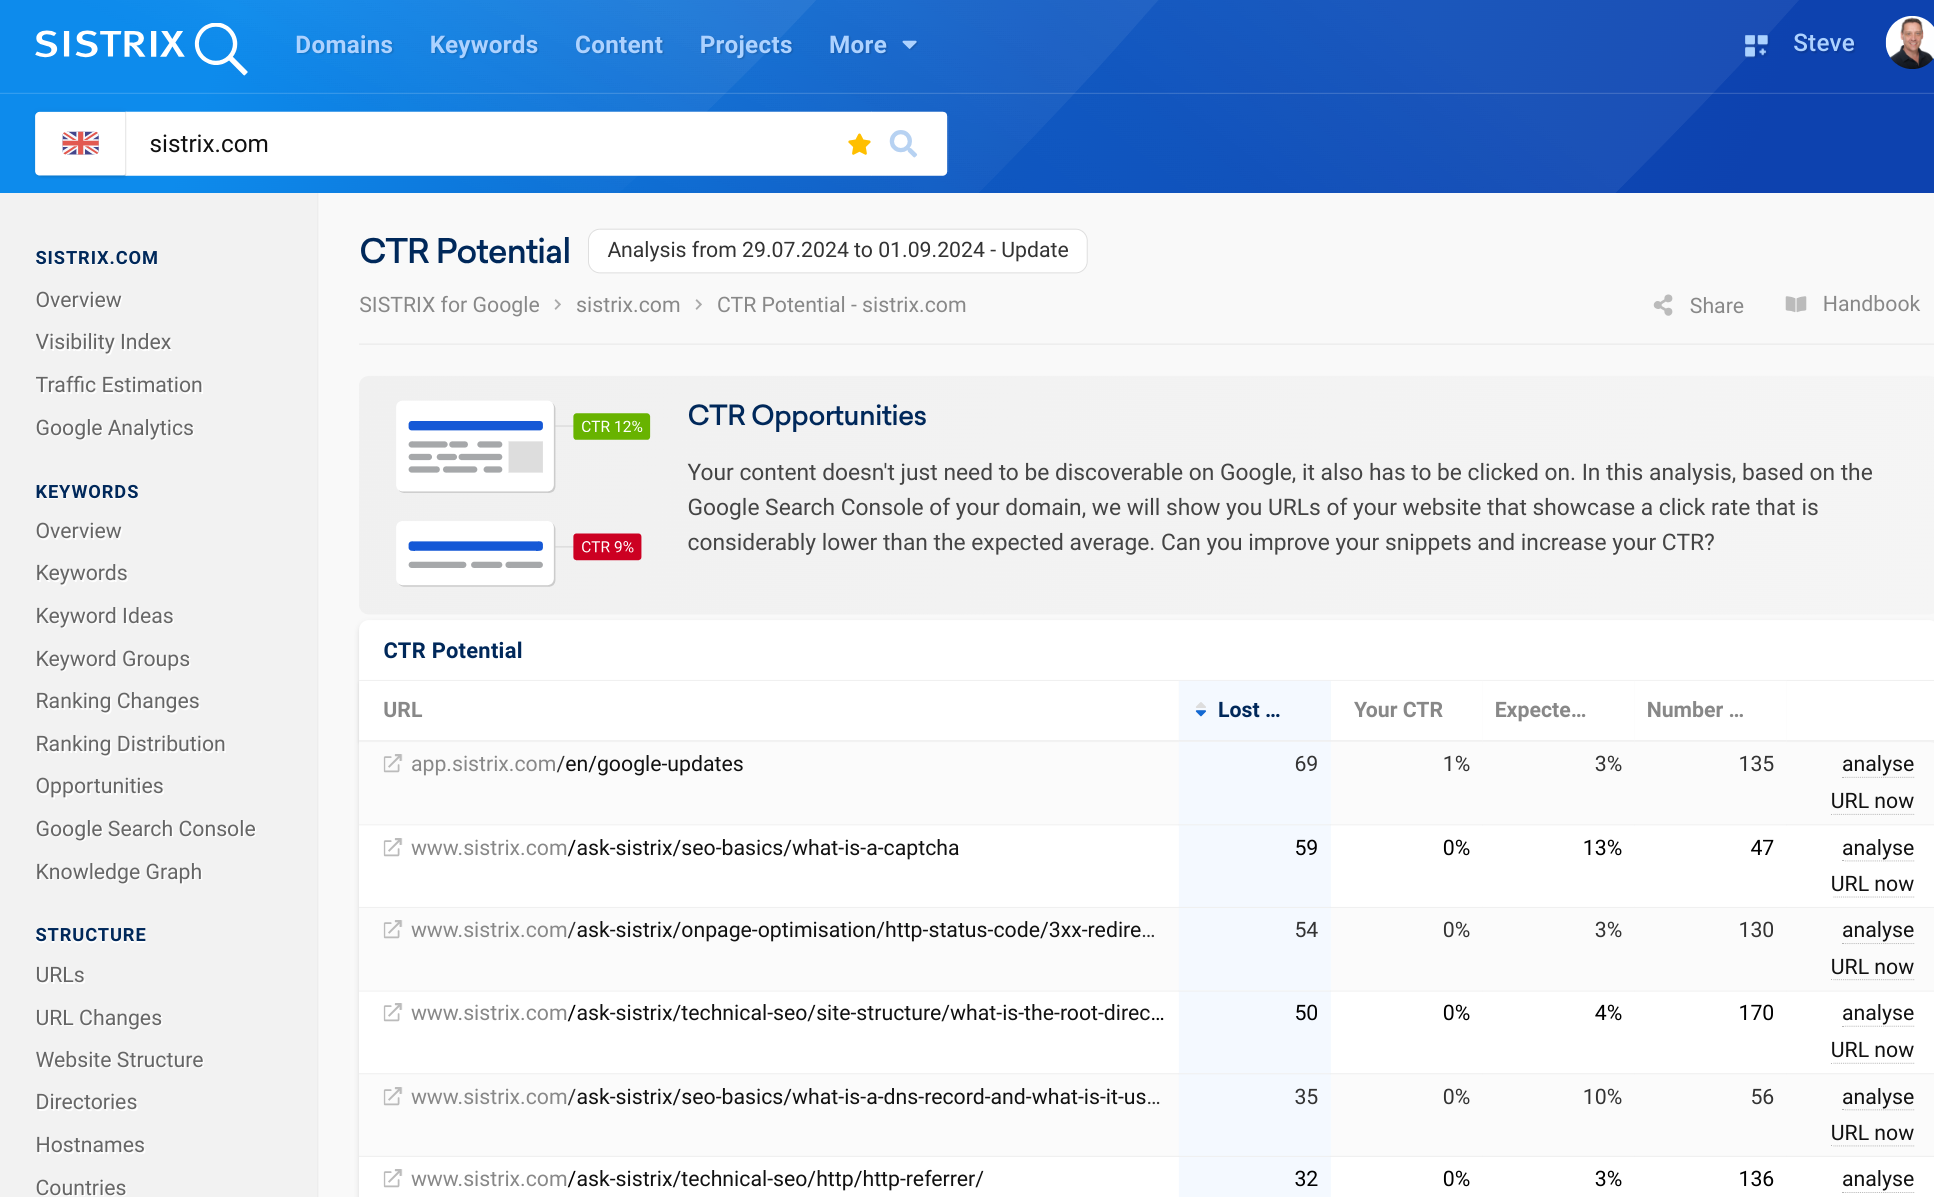Toggle the yellow favourite star in search bar
Screen dimensions: 1934x1197
coord(859,144)
